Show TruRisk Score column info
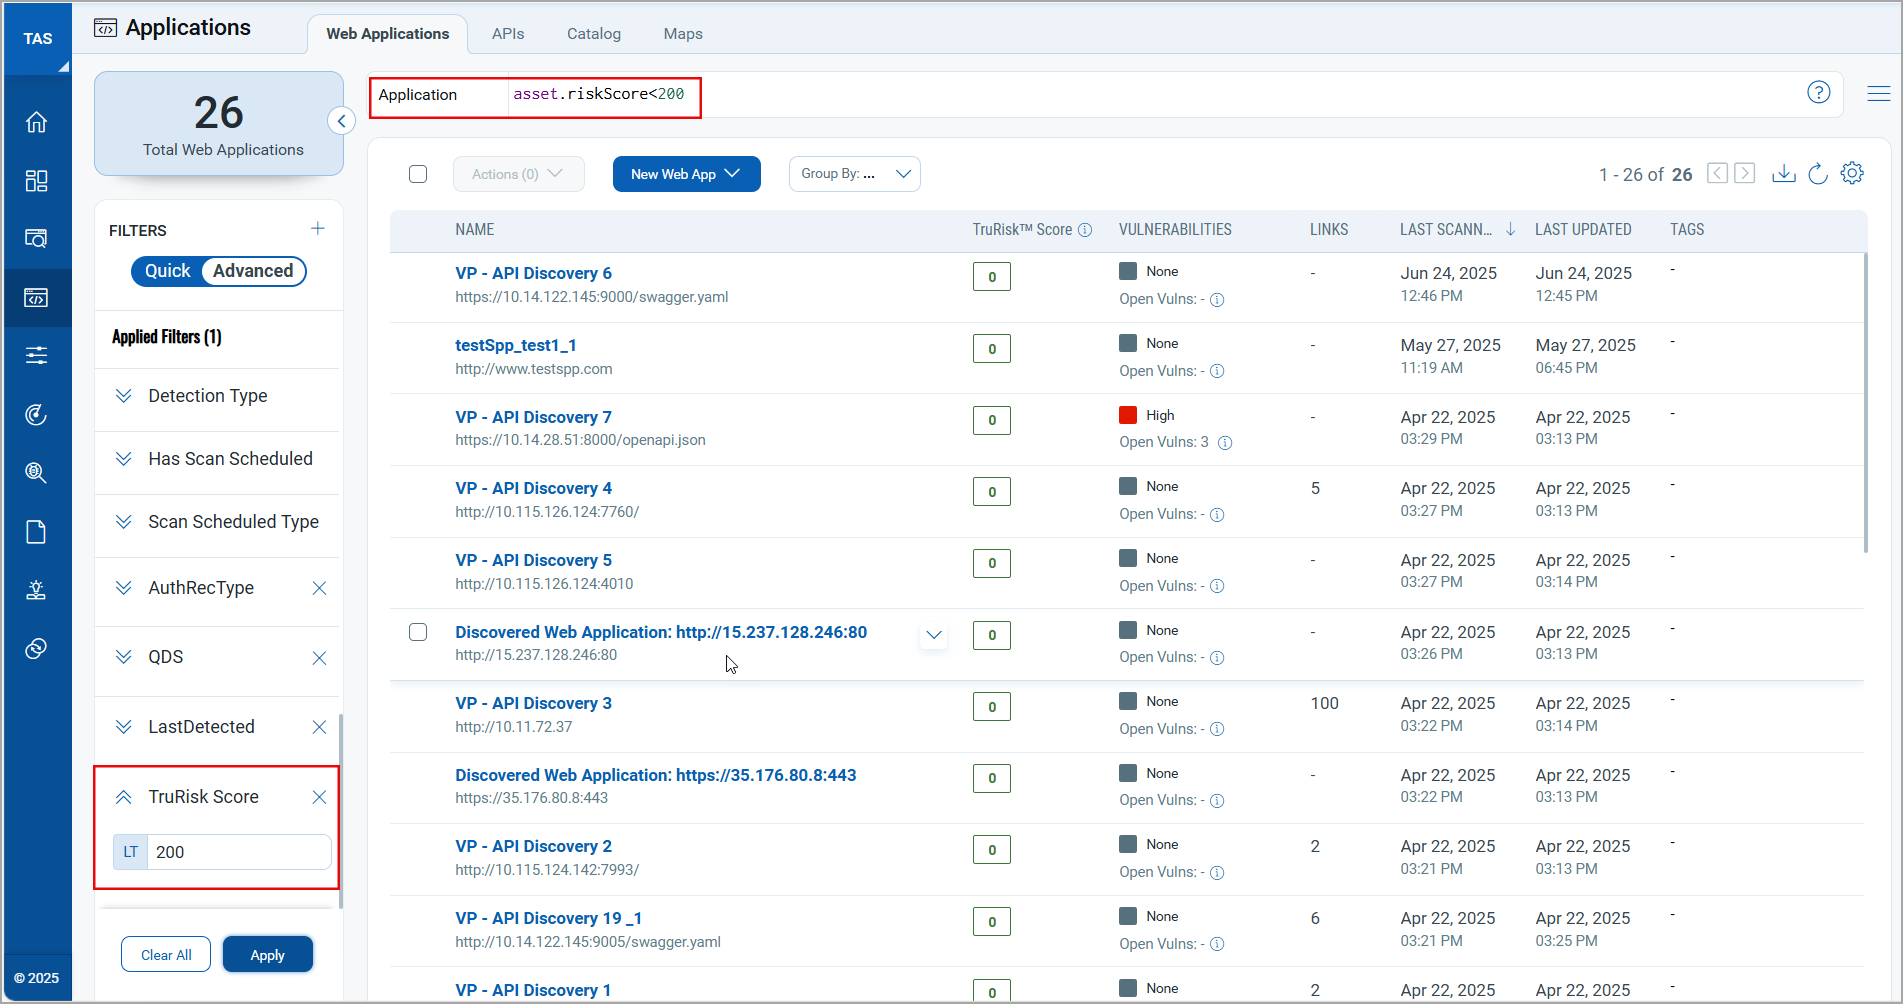The width and height of the screenshot is (1903, 1004). 1085,230
